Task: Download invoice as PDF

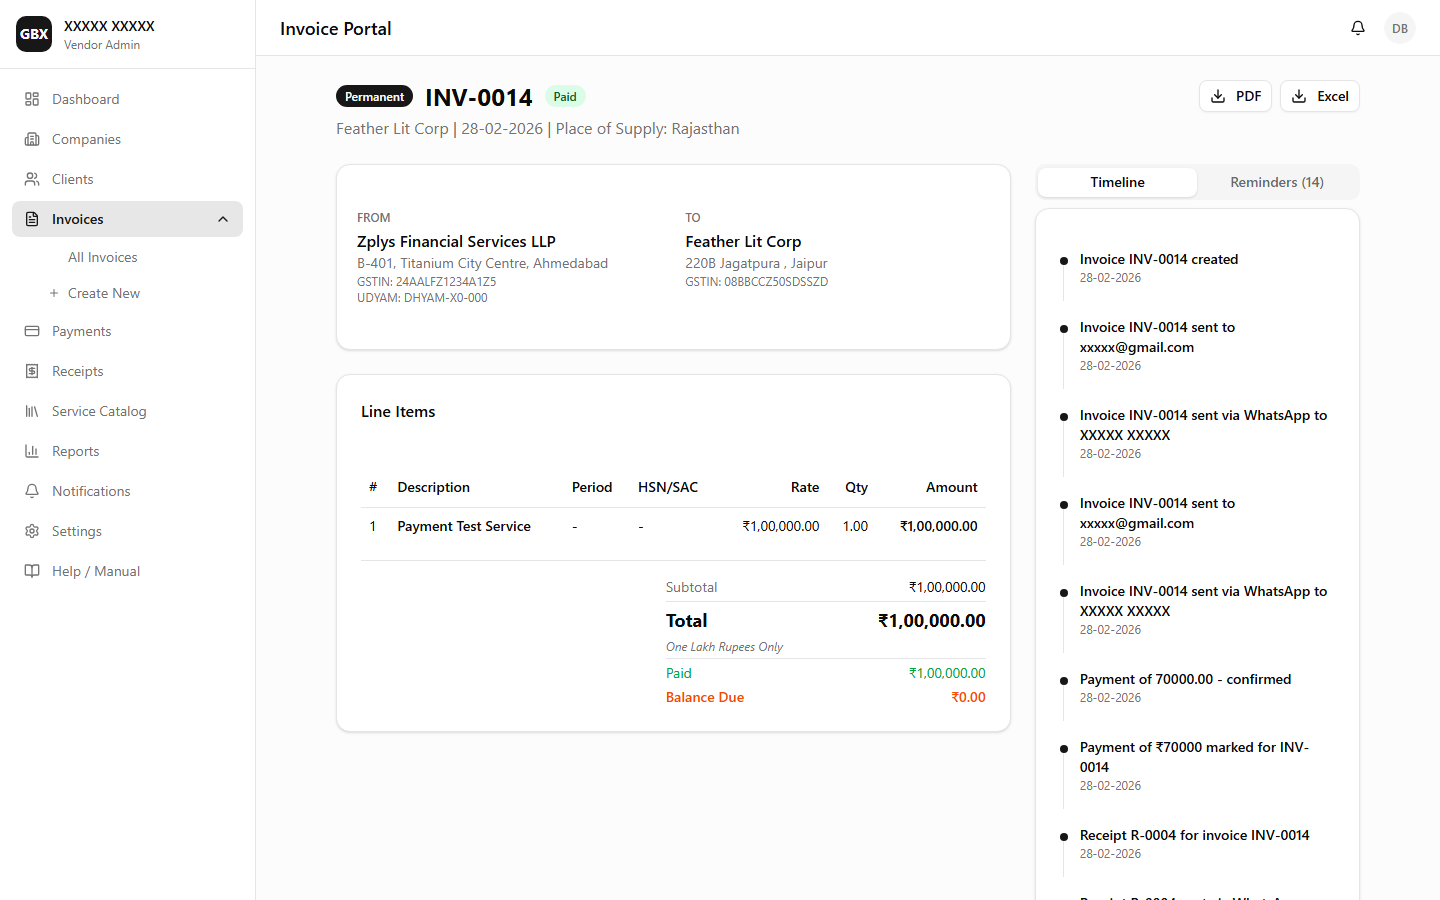Action: (x=1235, y=96)
